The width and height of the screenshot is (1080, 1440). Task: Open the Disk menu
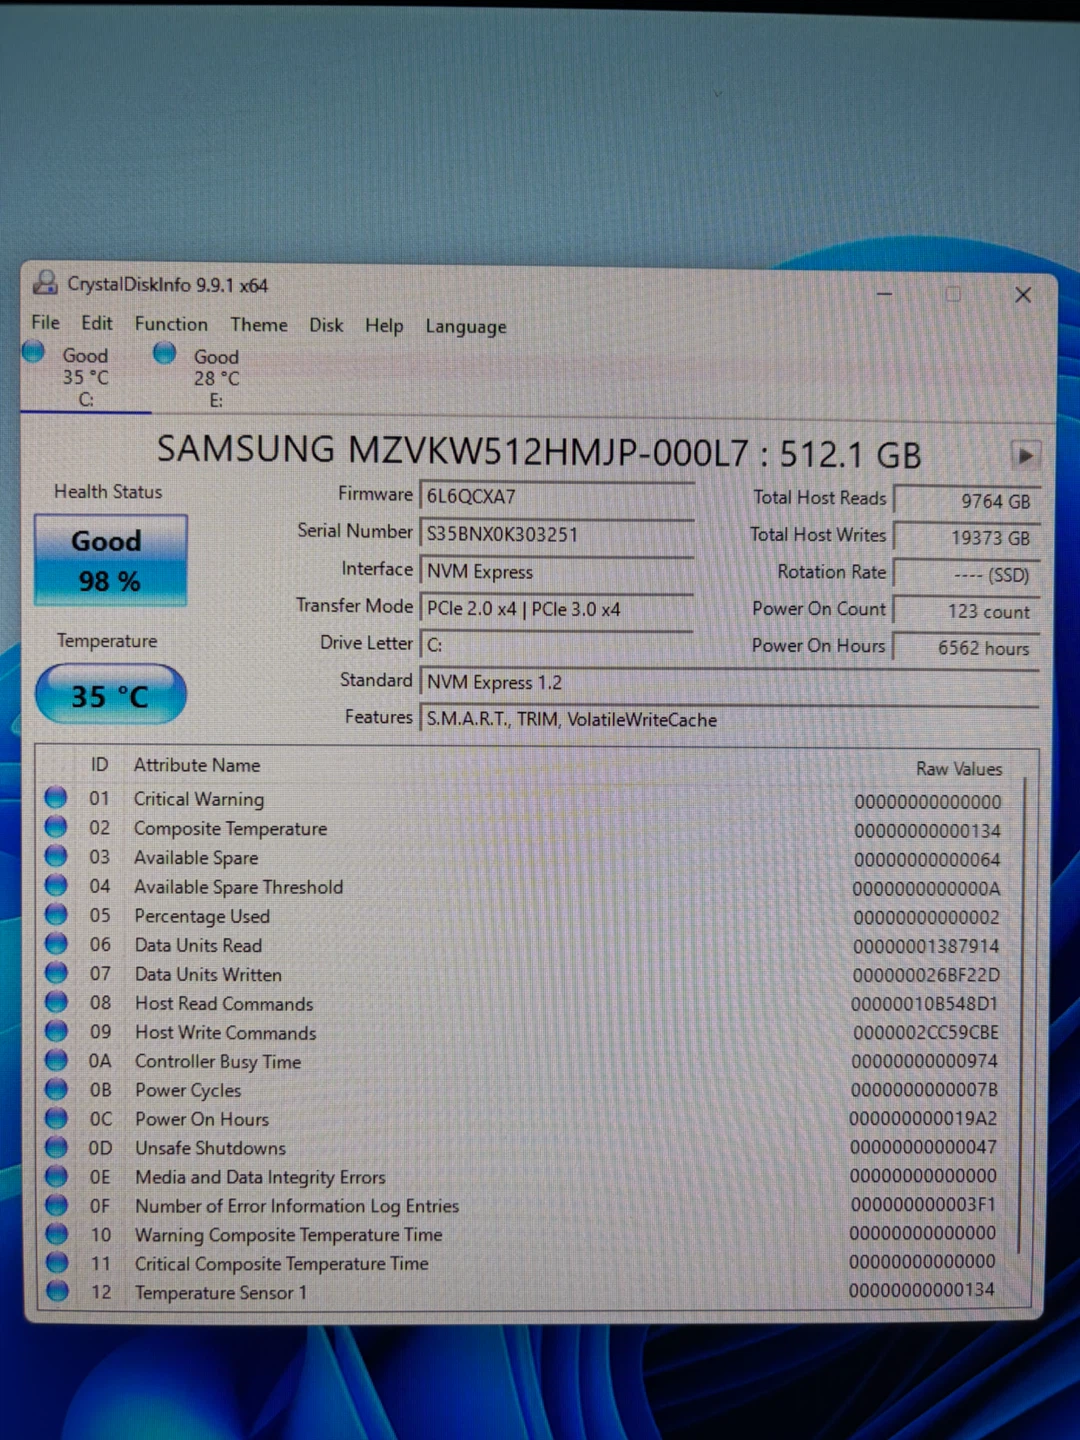point(326,325)
